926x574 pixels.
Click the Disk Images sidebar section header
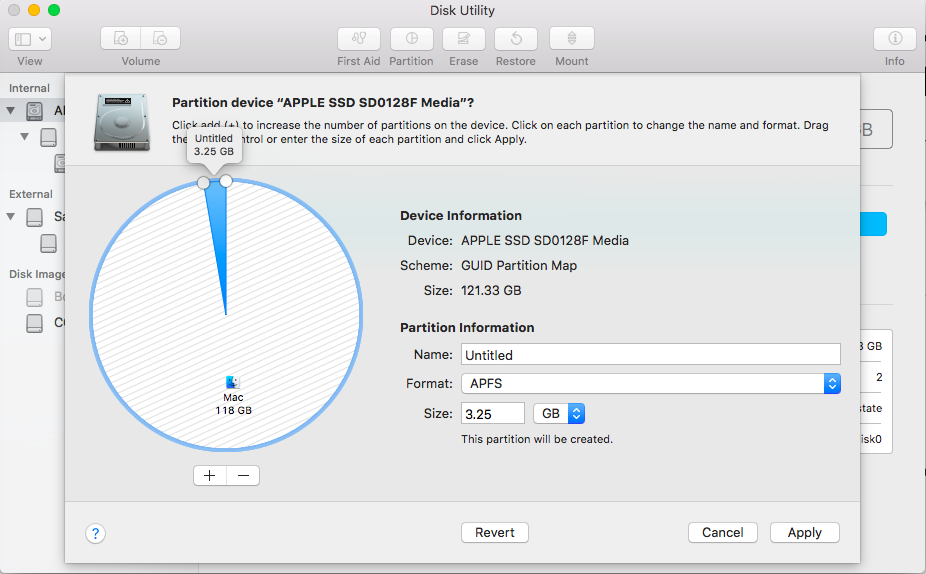pos(37,274)
